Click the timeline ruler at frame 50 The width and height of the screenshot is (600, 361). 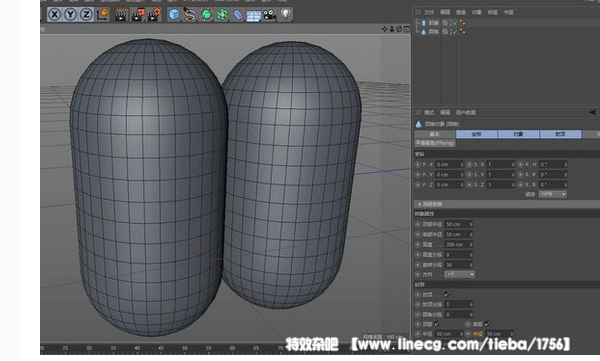185,348
